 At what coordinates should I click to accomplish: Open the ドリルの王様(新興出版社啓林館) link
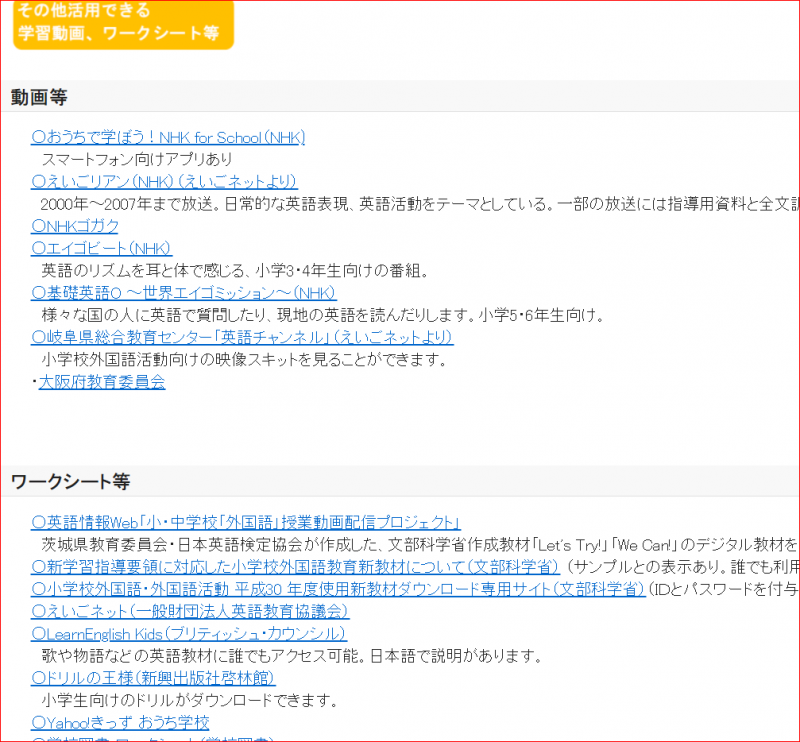(153, 678)
